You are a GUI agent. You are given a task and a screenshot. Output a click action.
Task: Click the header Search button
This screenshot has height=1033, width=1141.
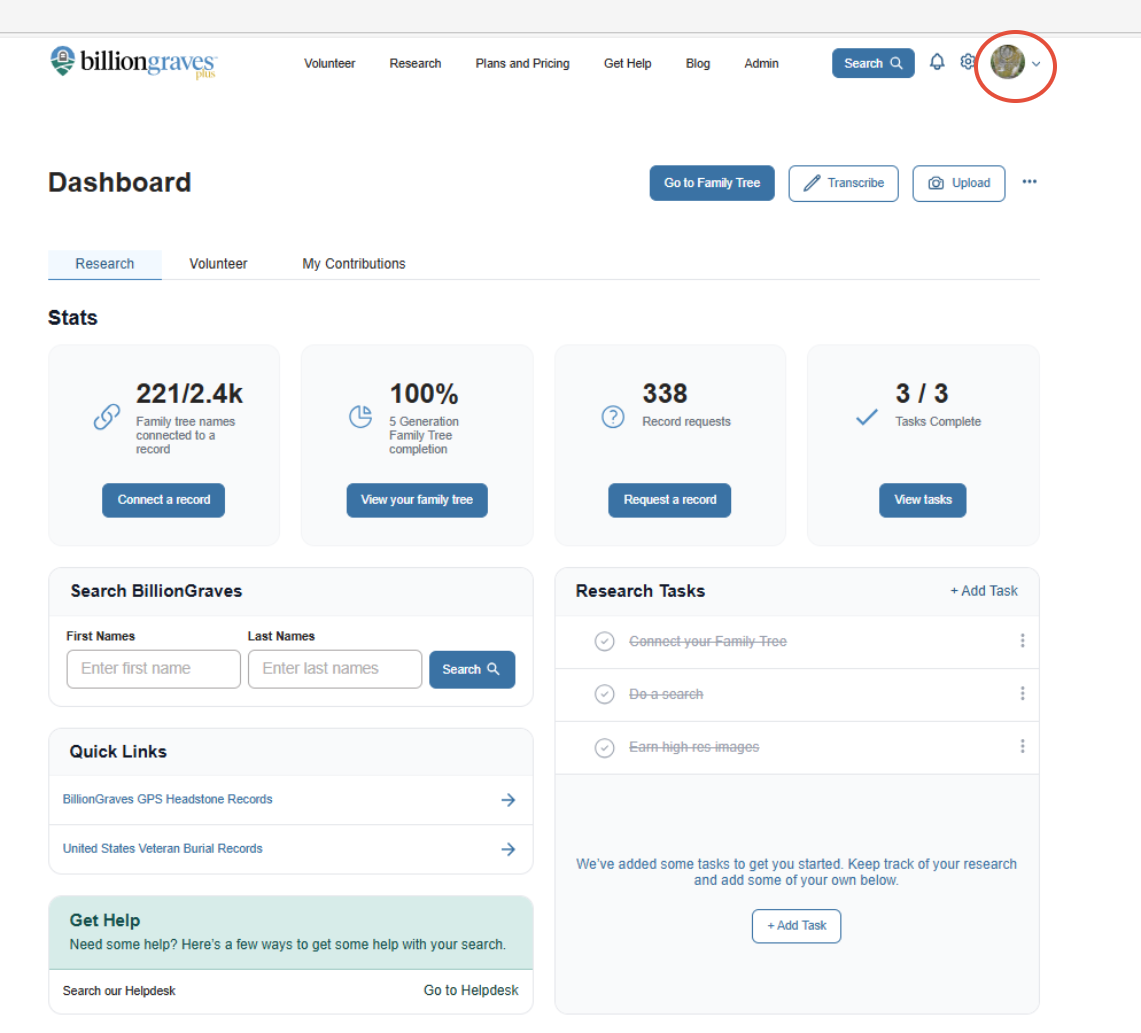tap(873, 63)
